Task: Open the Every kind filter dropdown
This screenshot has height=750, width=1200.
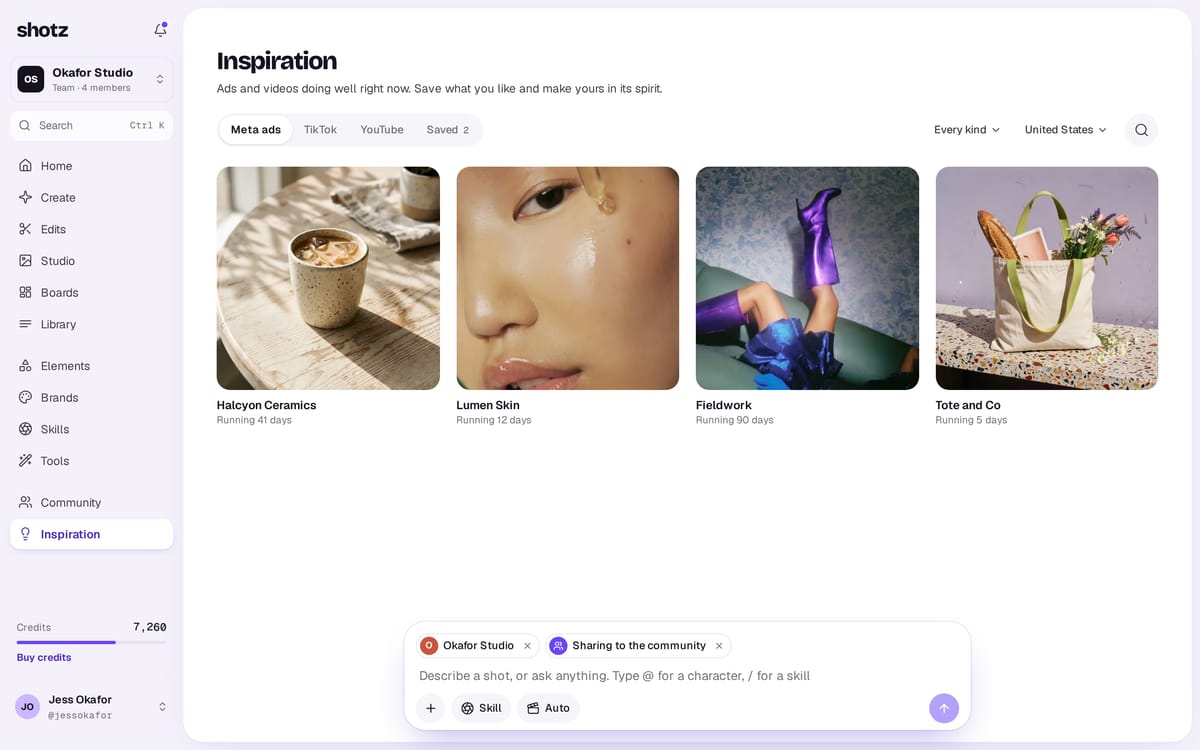Action: point(967,130)
